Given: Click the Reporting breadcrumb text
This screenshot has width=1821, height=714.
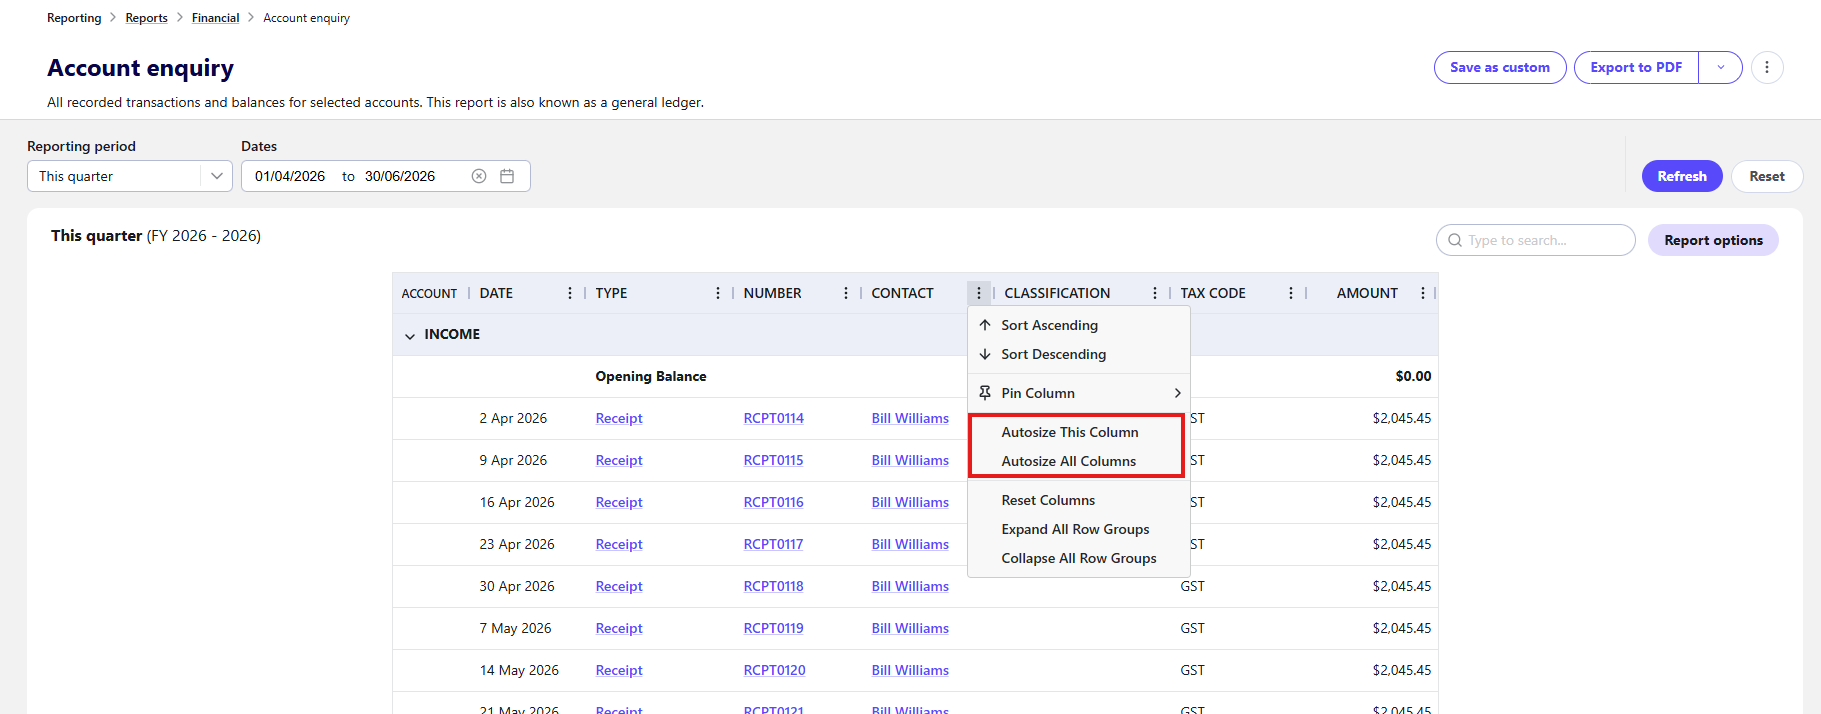Looking at the screenshot, I should 74,18.
